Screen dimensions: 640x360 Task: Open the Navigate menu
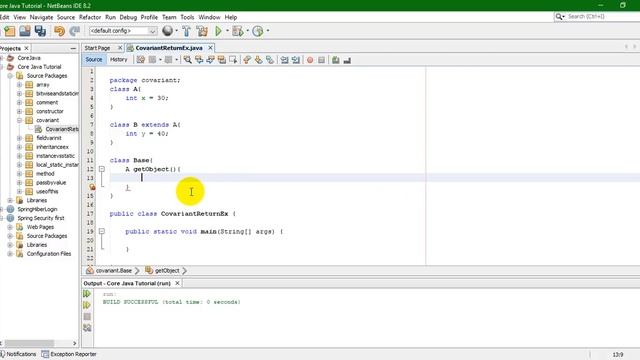click(x=41, y=17)
